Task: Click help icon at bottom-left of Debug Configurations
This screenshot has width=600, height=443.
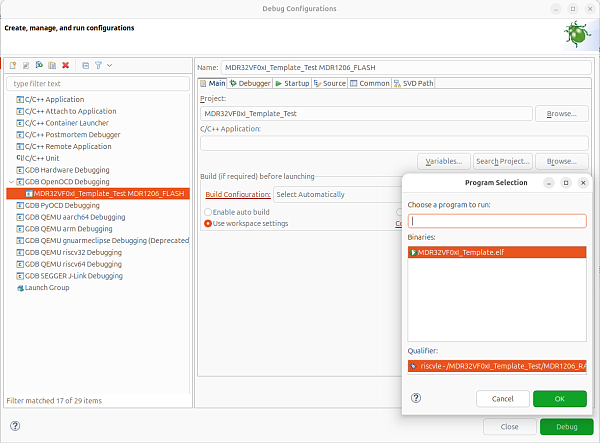Action: click(15, 426)
